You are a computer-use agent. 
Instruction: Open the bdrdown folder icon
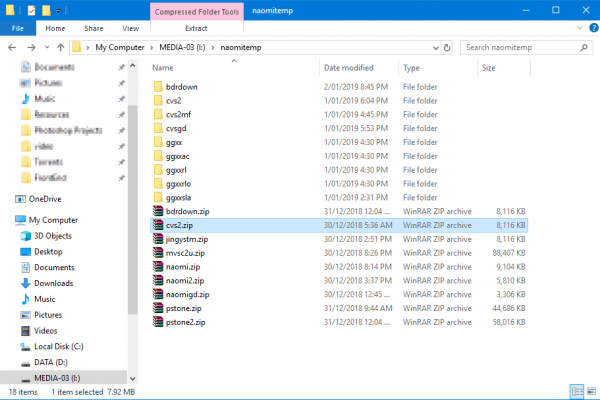point(158,87)
